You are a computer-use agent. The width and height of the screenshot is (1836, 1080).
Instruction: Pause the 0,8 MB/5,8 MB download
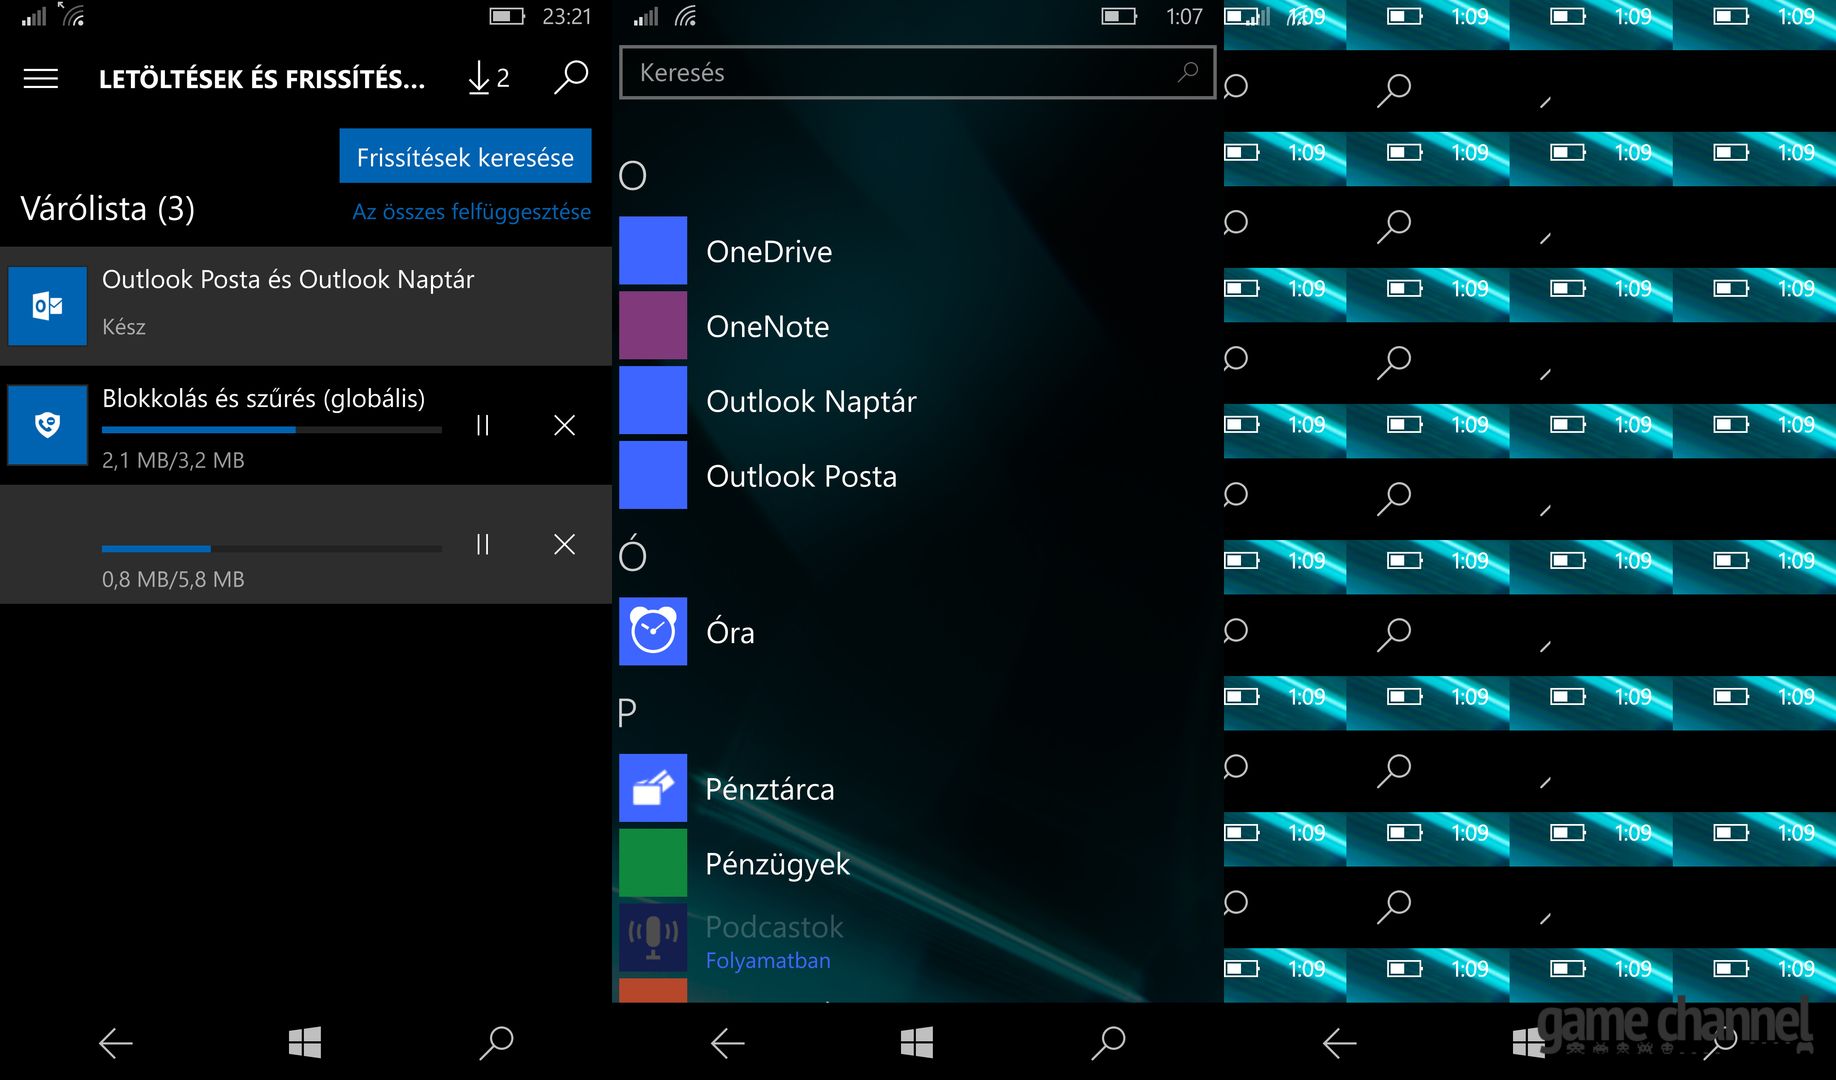point(483,544)
